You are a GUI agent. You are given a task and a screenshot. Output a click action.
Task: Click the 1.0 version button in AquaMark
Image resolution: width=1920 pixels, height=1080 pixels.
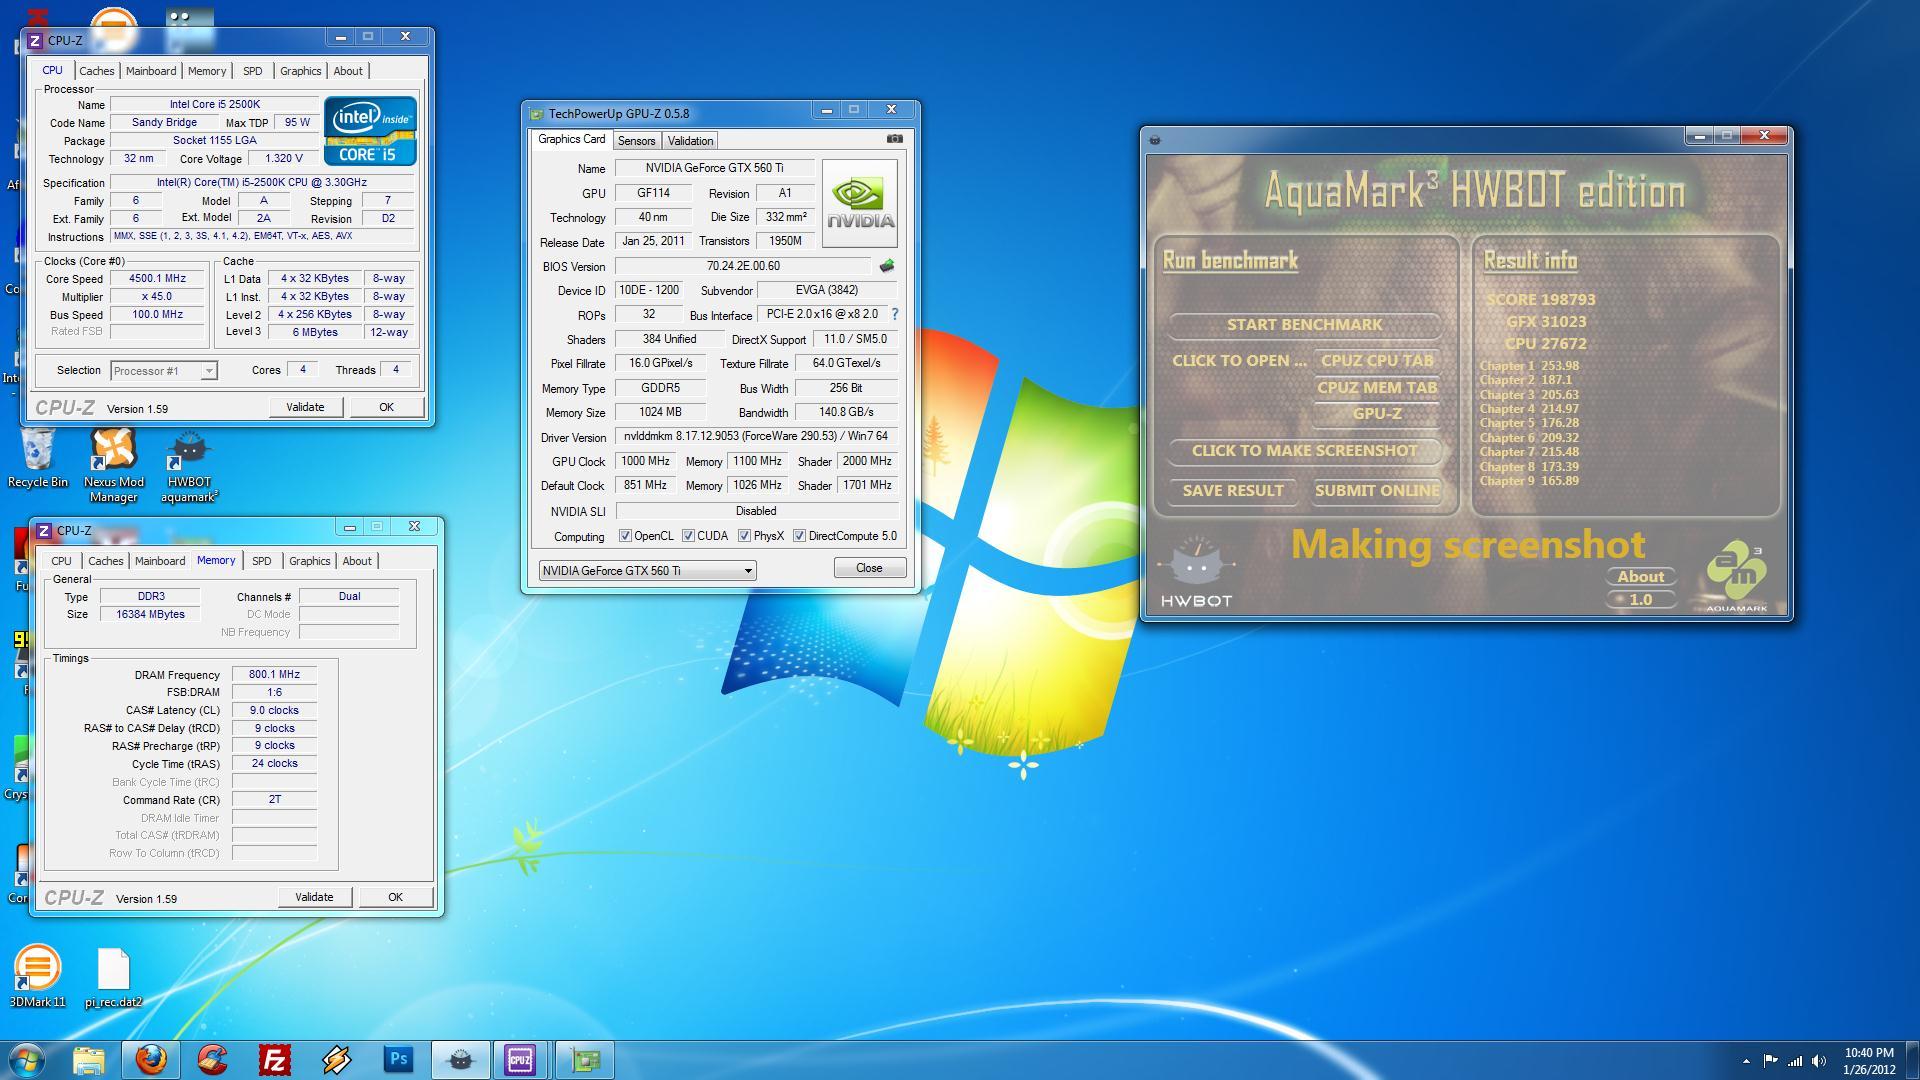pos(1641,599)
